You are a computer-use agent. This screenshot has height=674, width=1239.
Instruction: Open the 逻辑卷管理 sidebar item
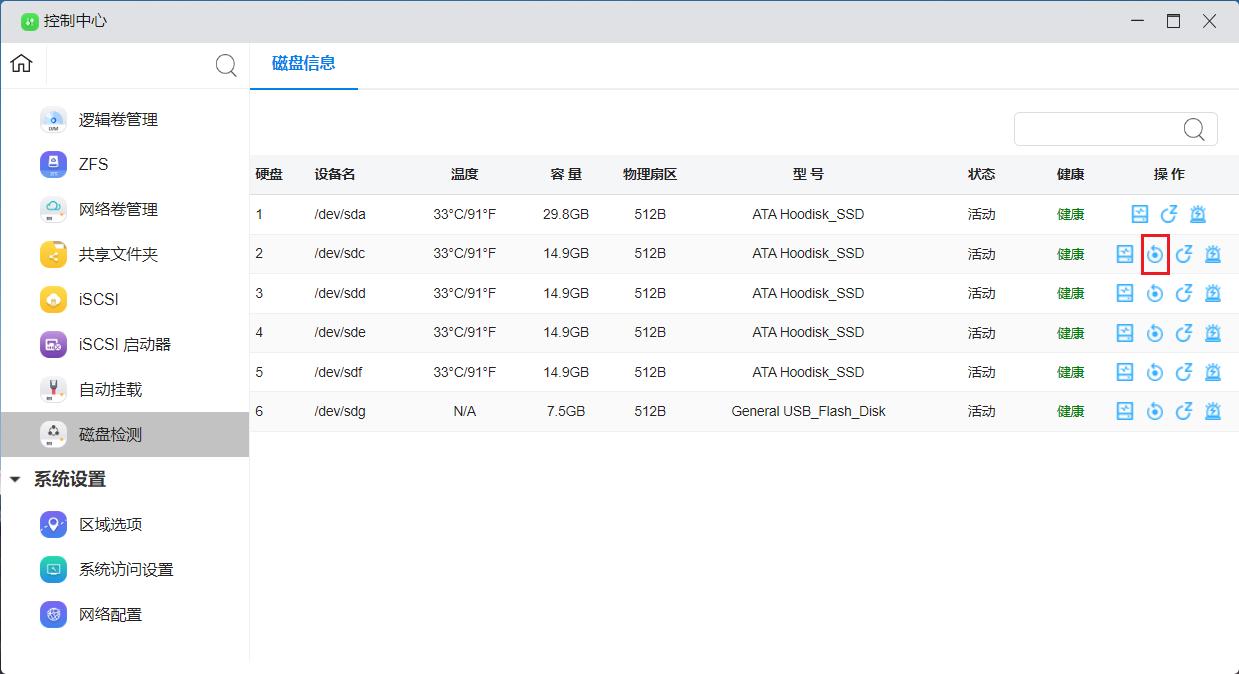click(x=118, y=120)
